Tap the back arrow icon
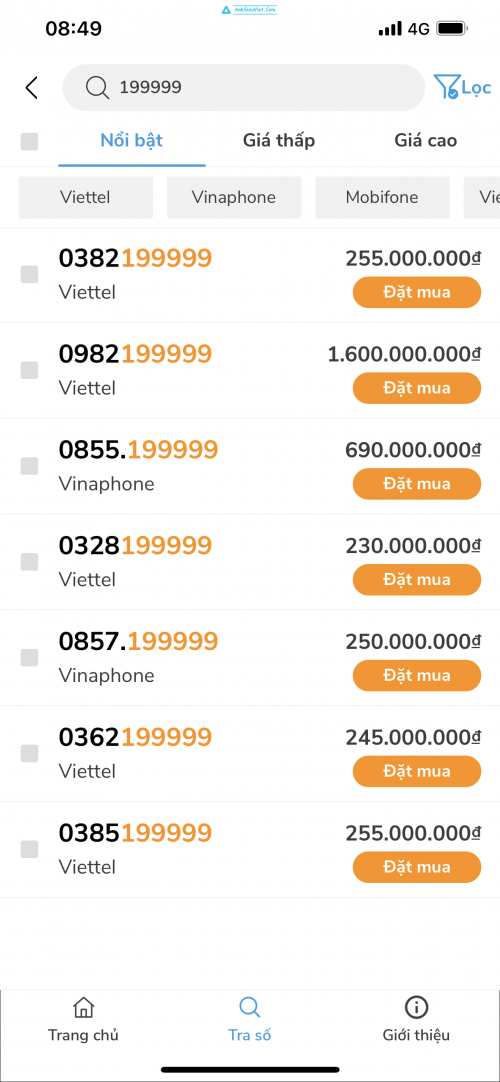The width and height of the screenshot is (500, 1082). point(31,88)
